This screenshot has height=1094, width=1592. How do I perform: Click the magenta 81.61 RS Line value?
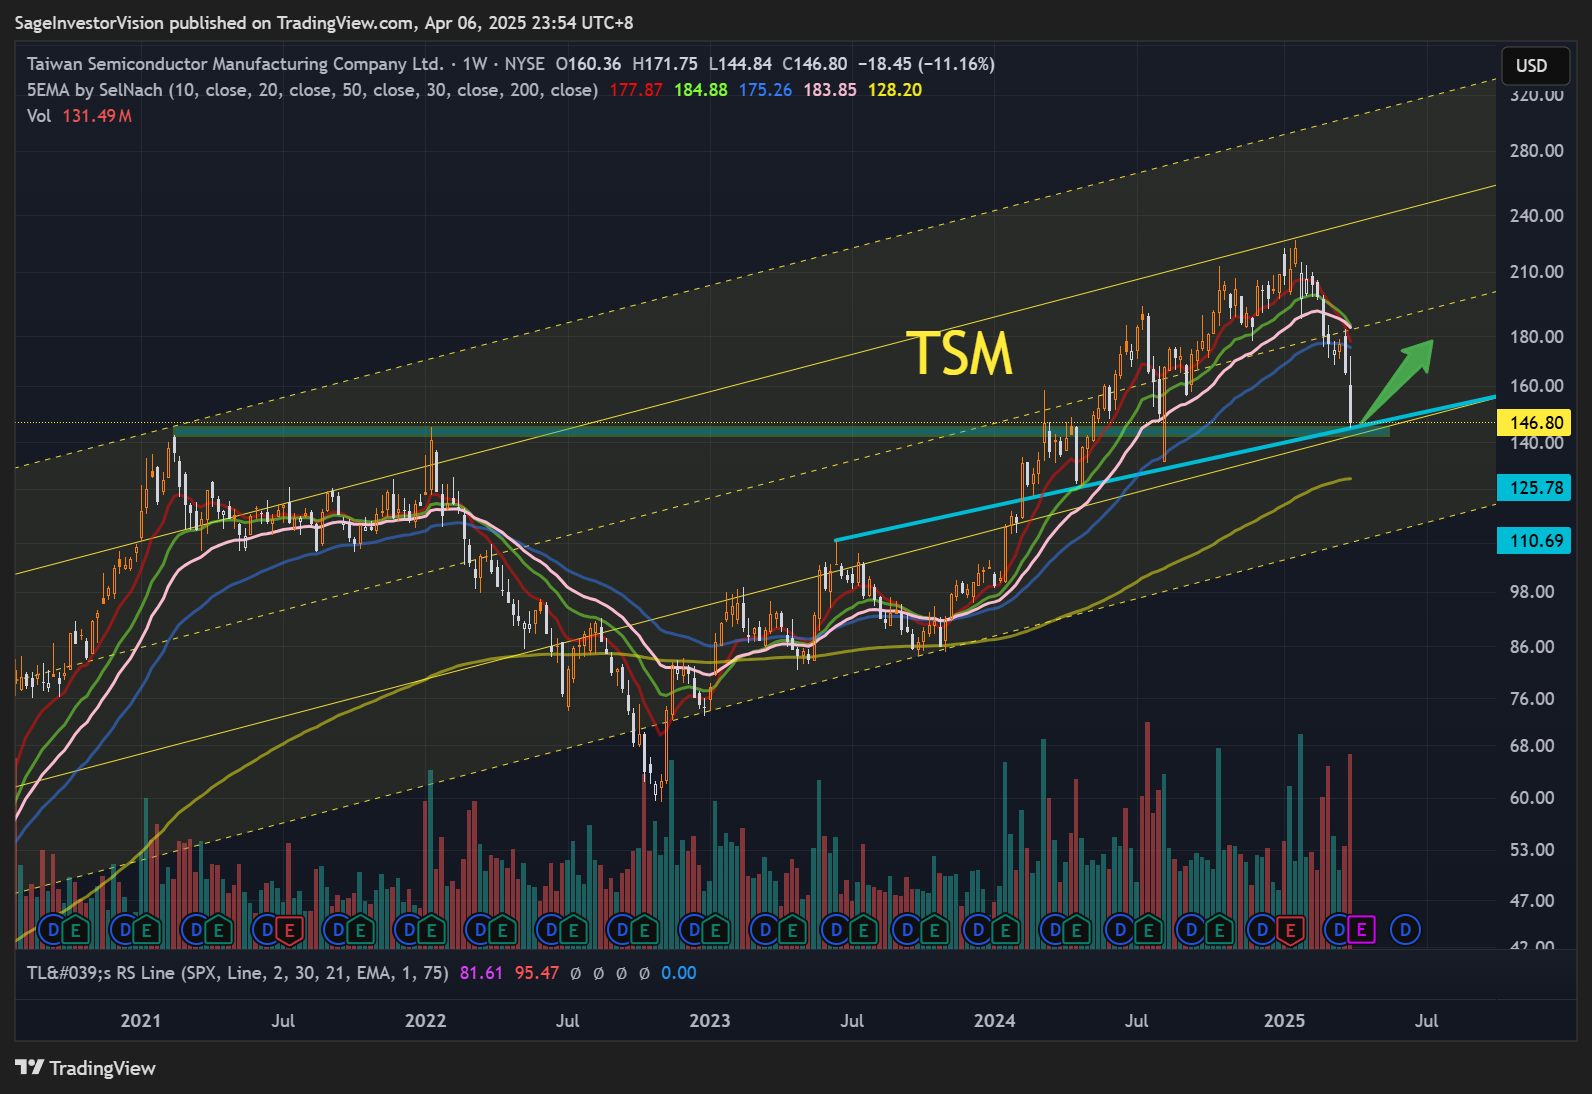coord(481,973)
